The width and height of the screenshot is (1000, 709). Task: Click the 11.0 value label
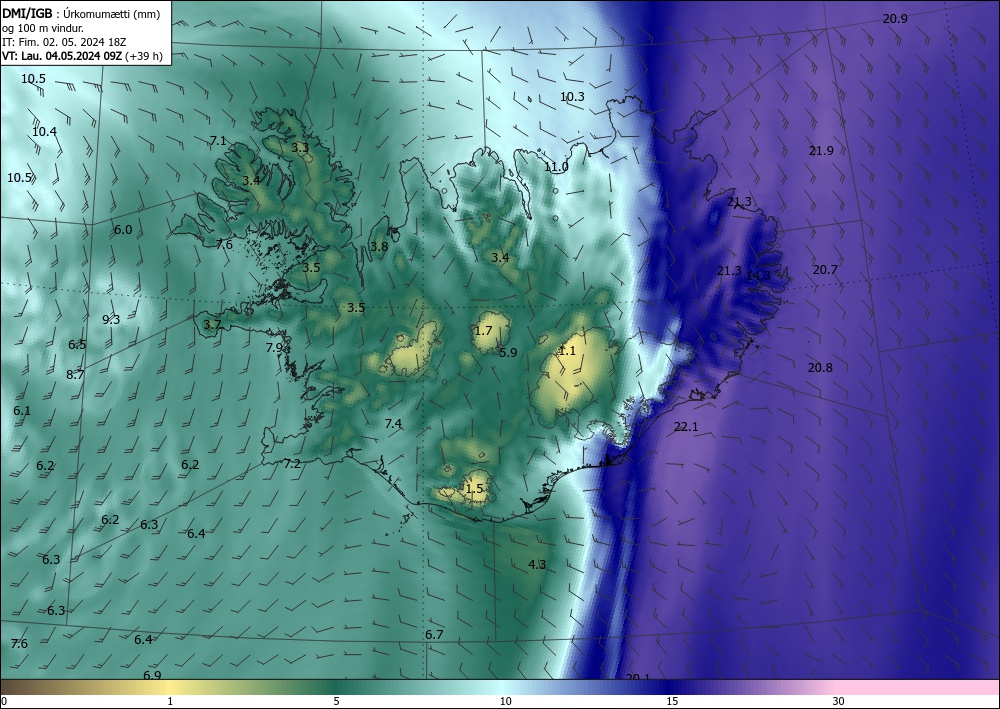click(556, 167)
